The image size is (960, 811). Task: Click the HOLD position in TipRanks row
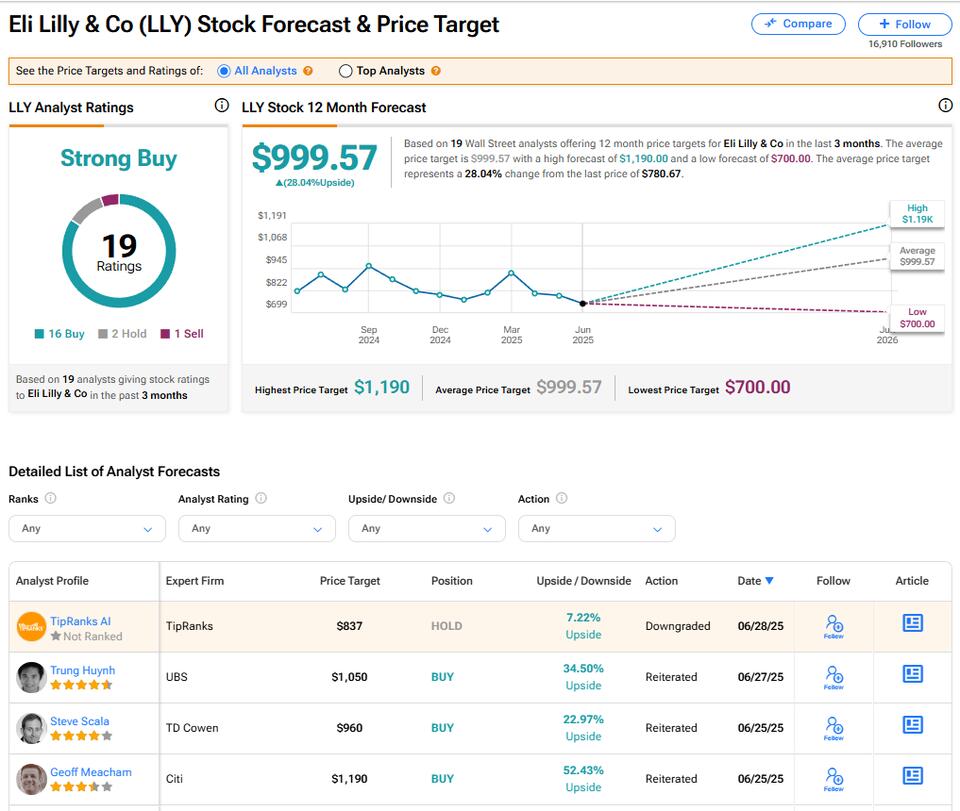[x=446, y=626]
